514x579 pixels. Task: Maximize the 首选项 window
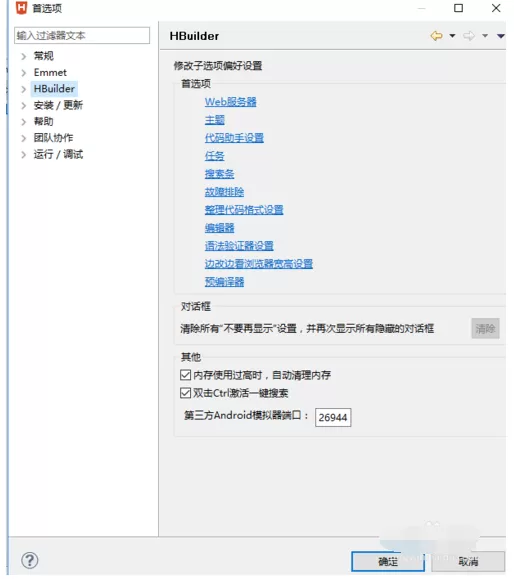(458, 8)
